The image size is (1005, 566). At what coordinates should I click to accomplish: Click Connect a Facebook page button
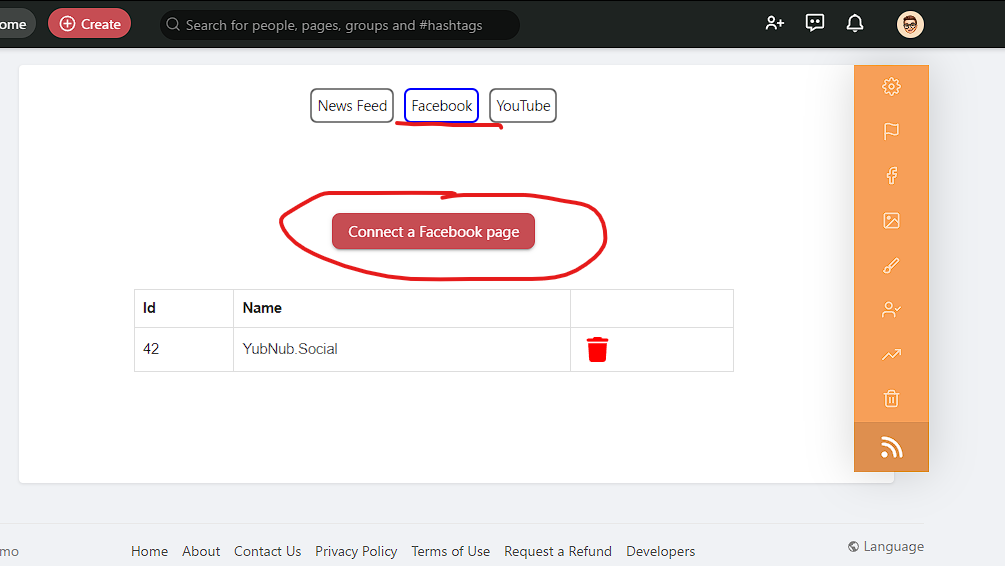[x=433, y=231]
